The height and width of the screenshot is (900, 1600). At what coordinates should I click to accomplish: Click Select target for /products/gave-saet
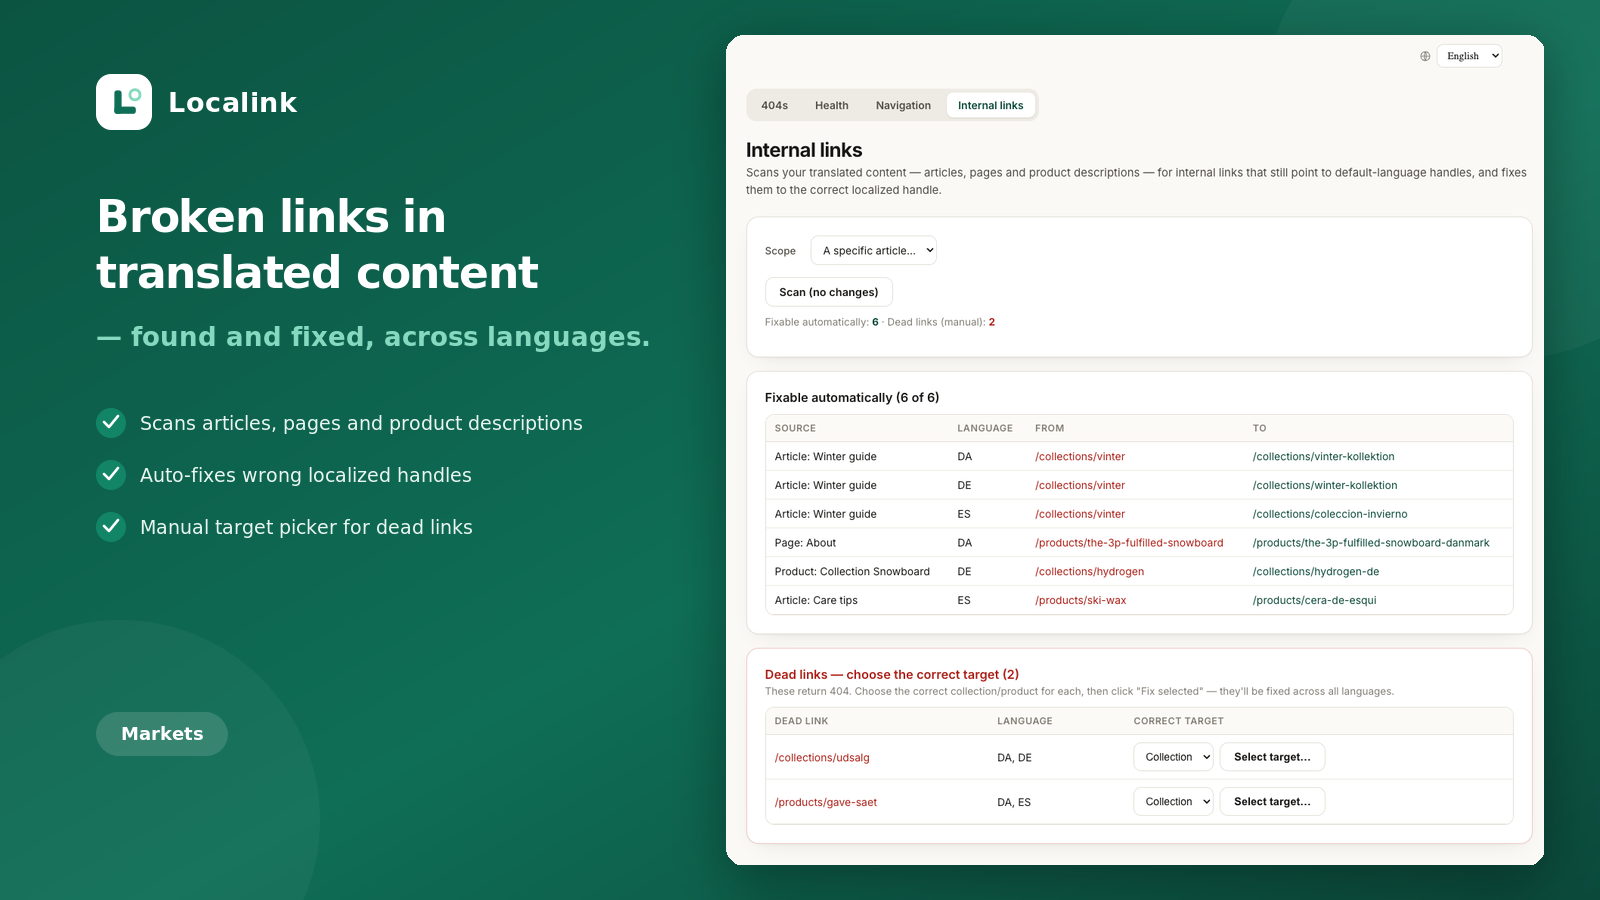[1272, 802]
